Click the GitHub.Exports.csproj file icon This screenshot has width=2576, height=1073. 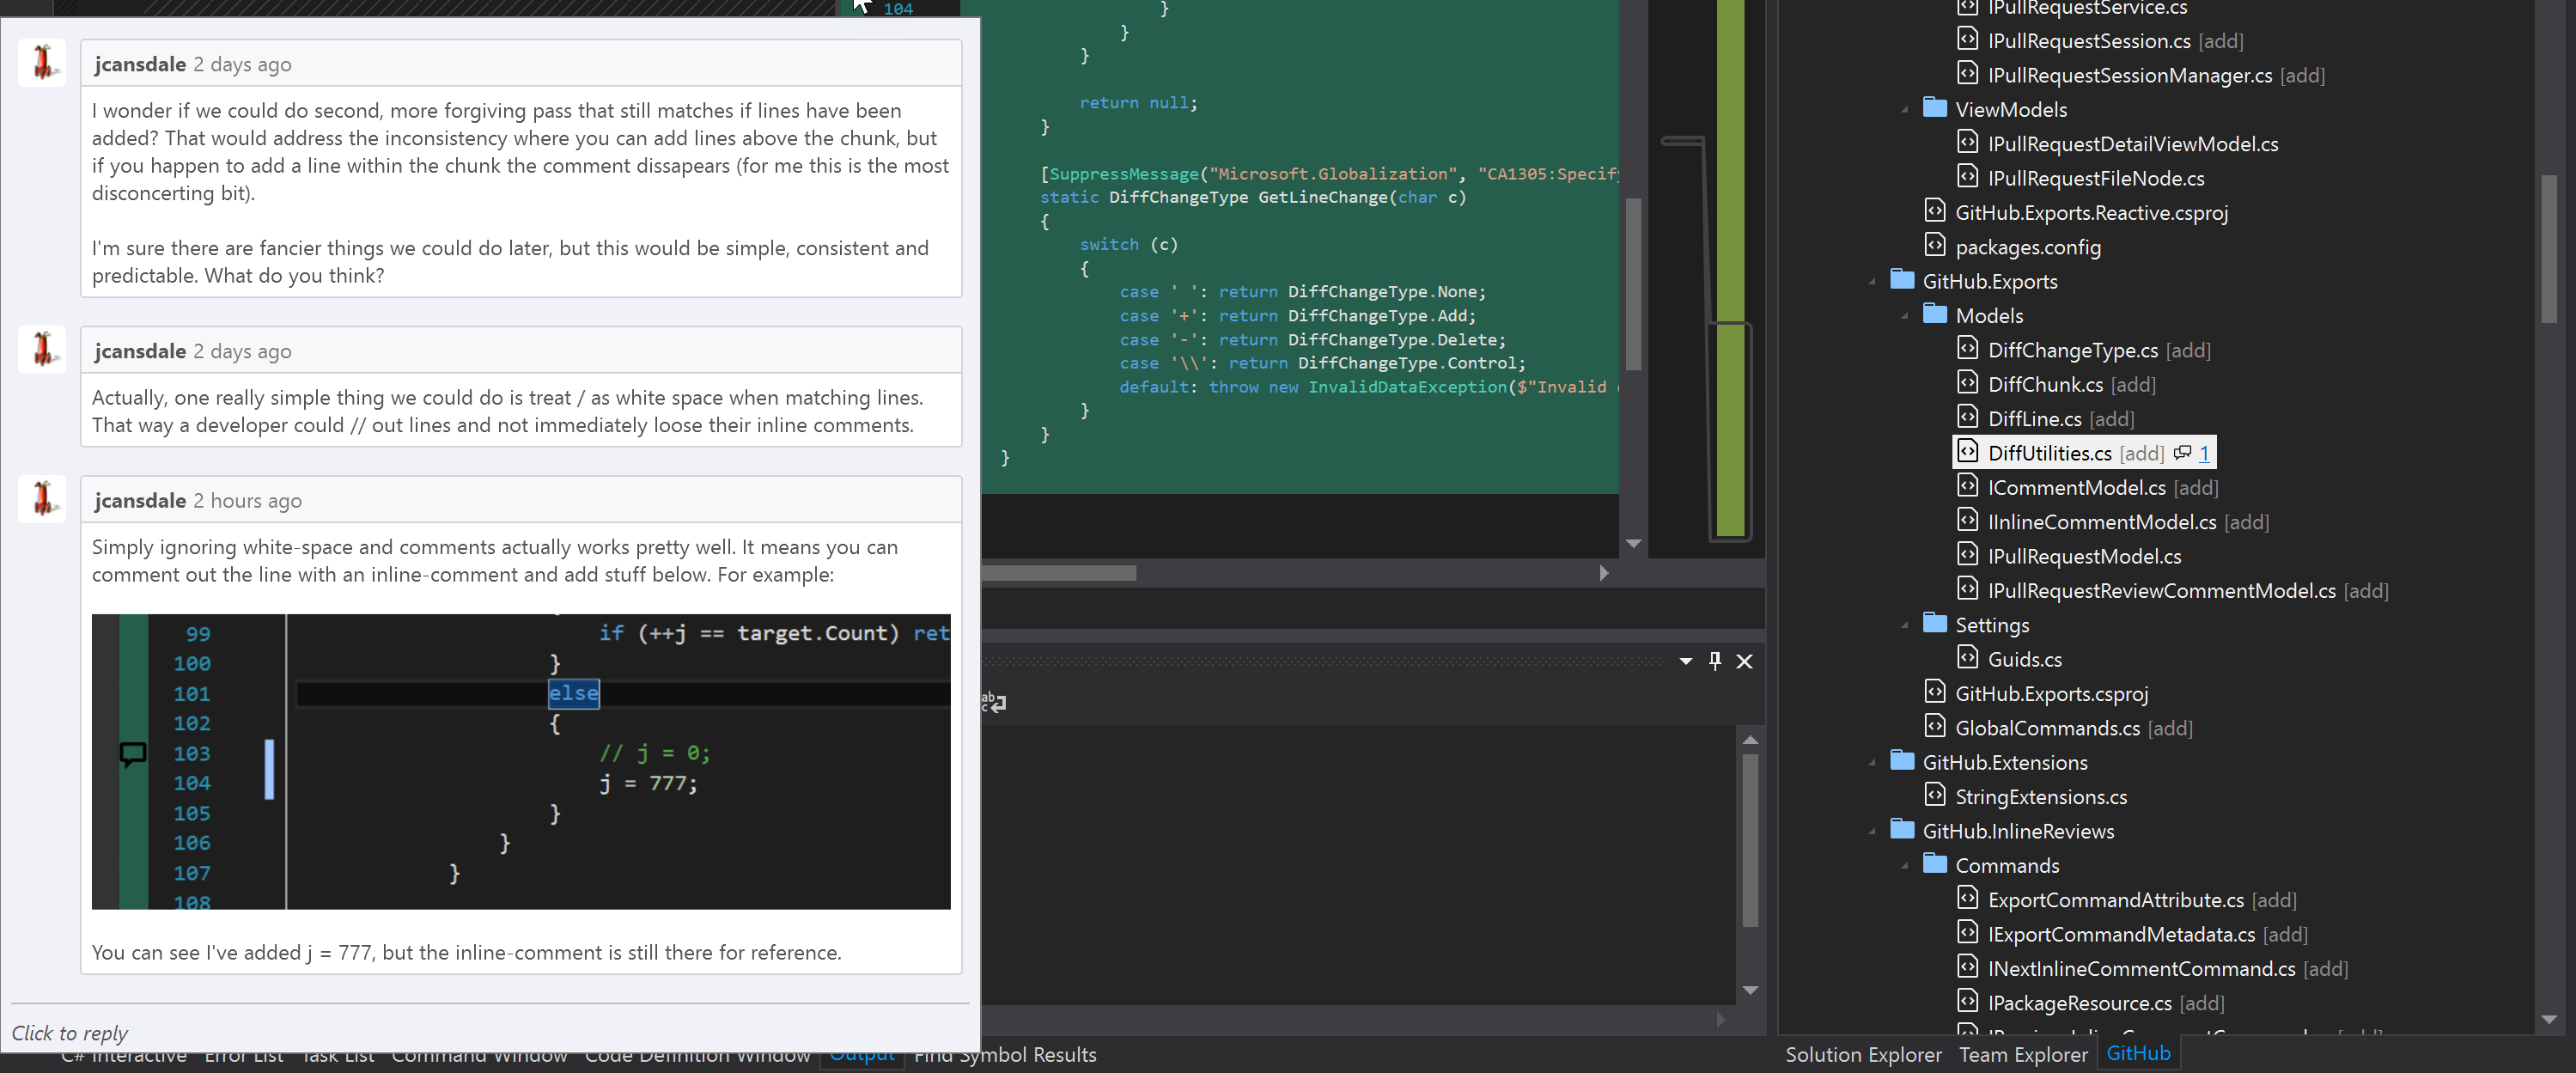click(x=1934, y=692)
